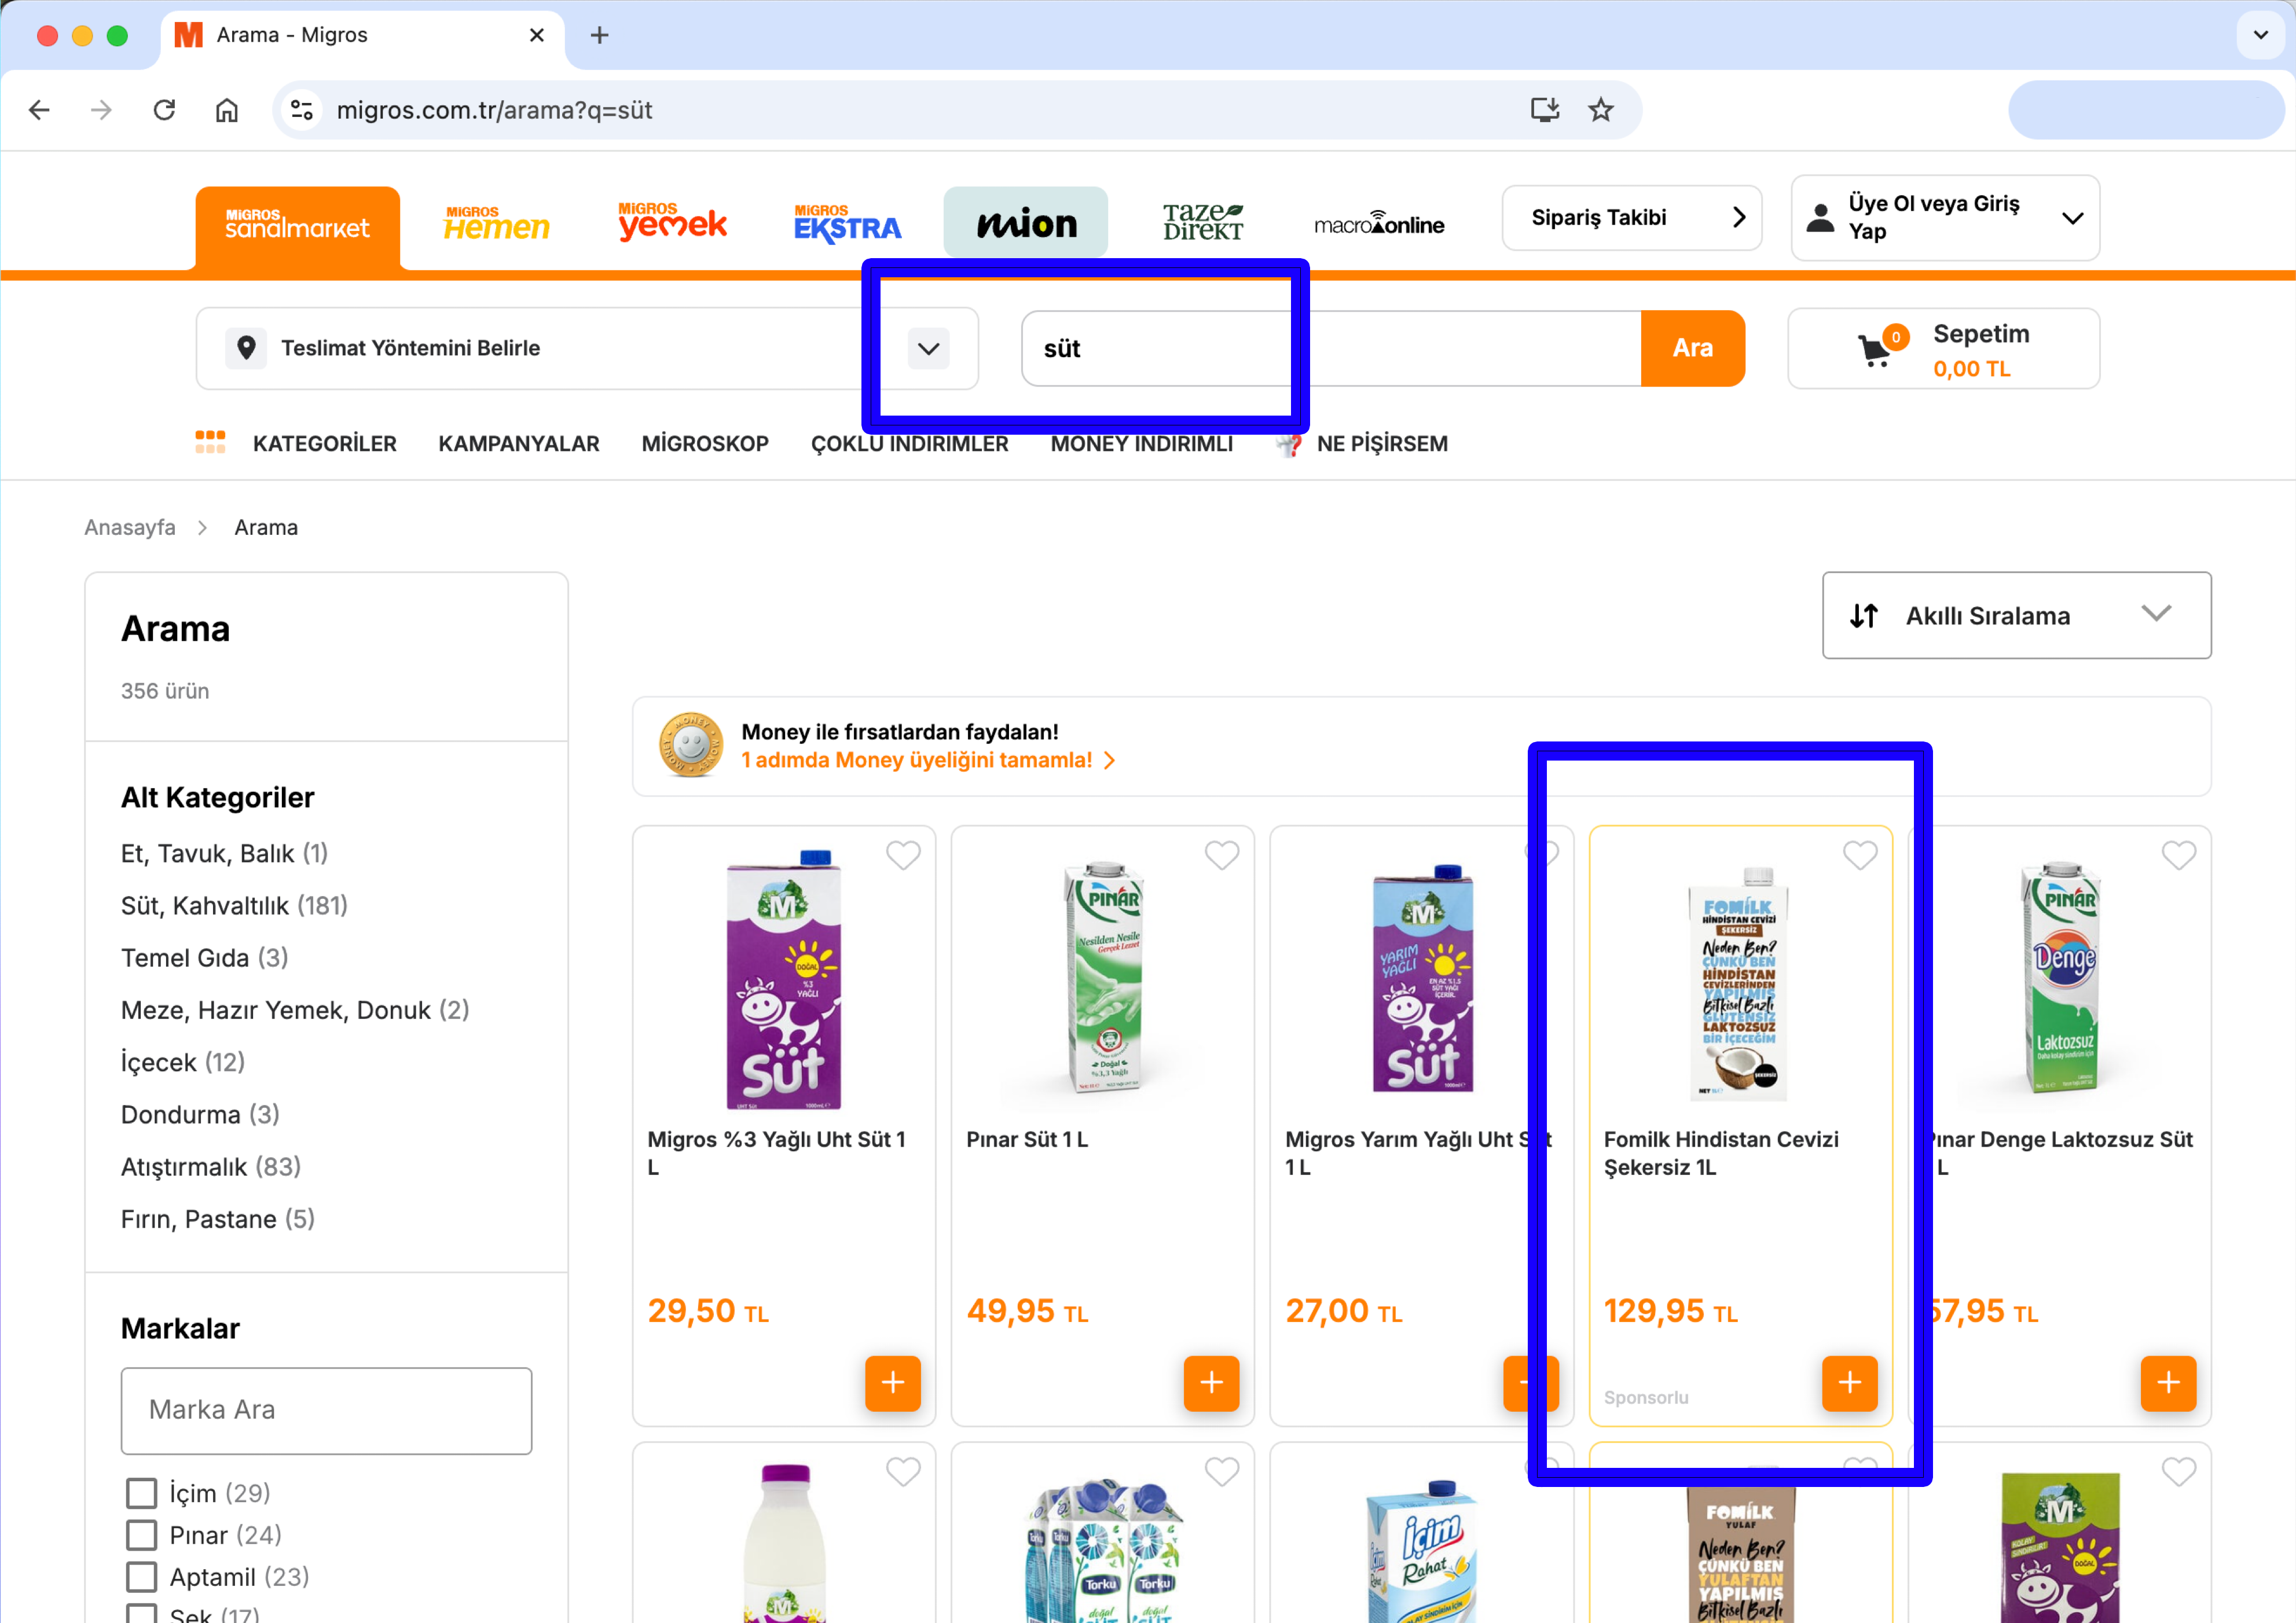
Task: Check the Aptamil brand filter
Action: [x=142, y=1577]
